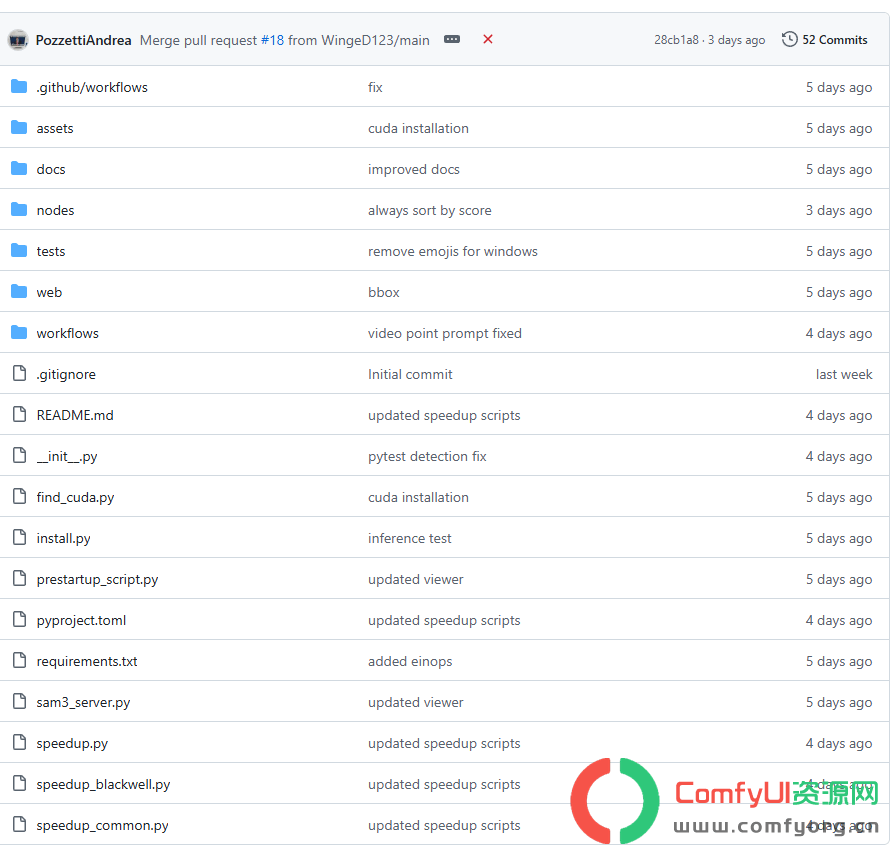Image resolution: width=892 pixels, height=855 pixels.
Task: Click file icon for speedup_common.py
Action: [19, 824]
